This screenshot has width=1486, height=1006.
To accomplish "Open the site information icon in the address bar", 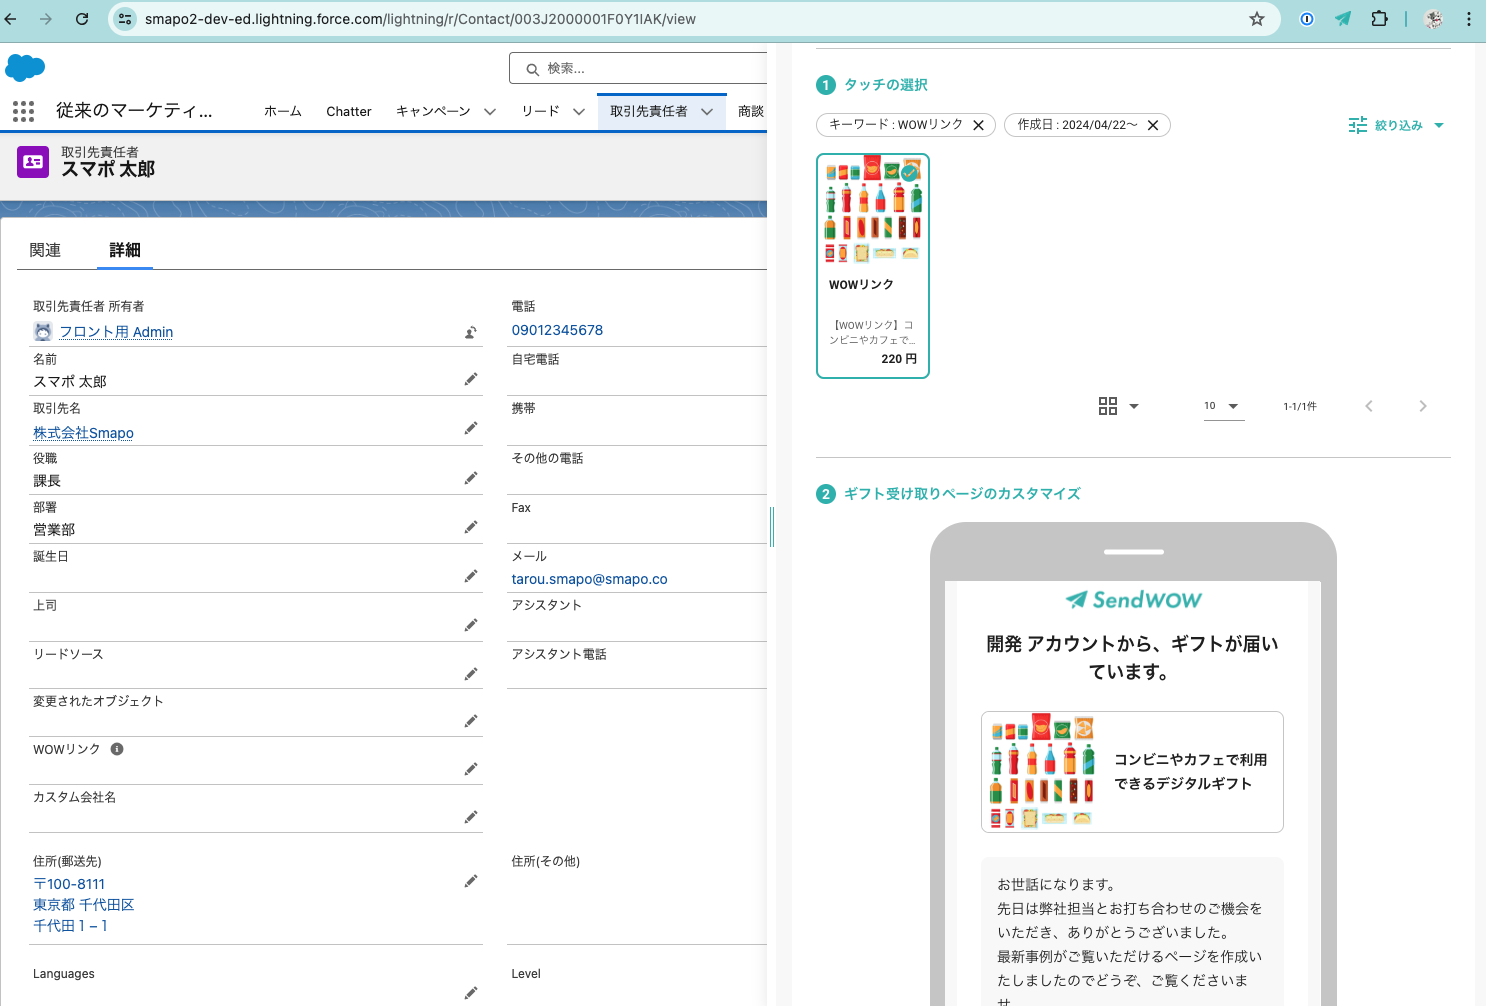I will 125,19.
